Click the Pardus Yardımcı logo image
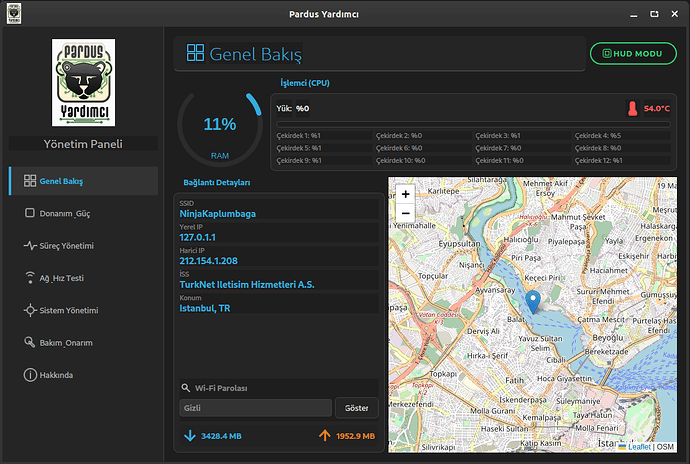 coord(82,82)
